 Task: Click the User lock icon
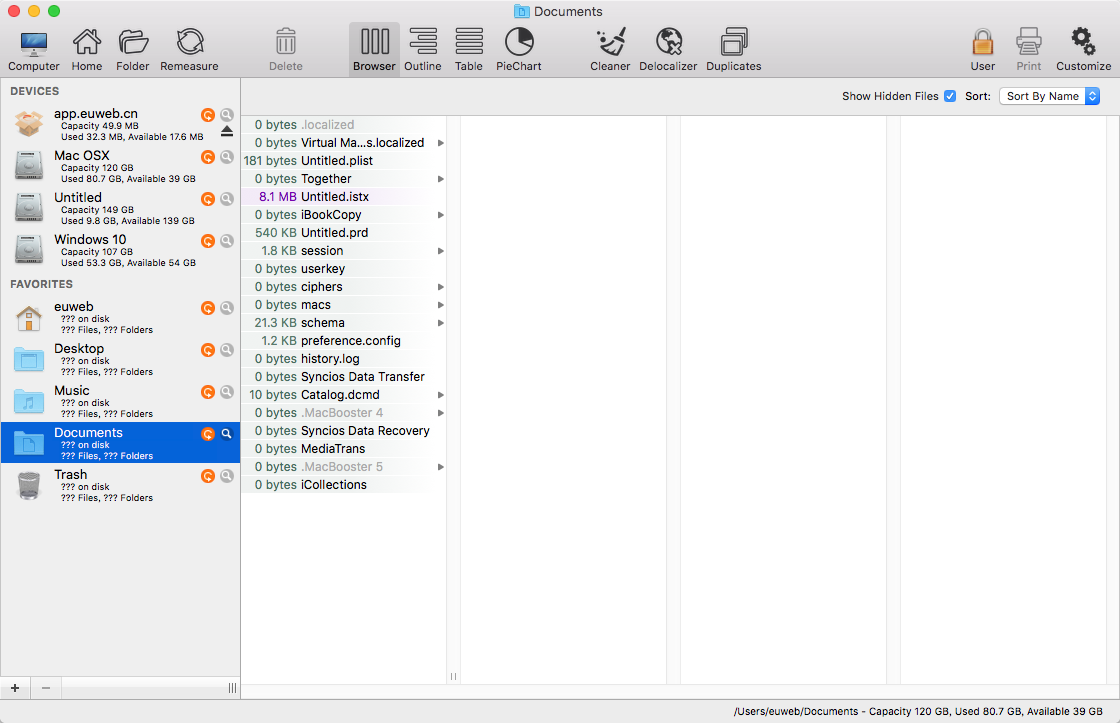tap(983, 49)
